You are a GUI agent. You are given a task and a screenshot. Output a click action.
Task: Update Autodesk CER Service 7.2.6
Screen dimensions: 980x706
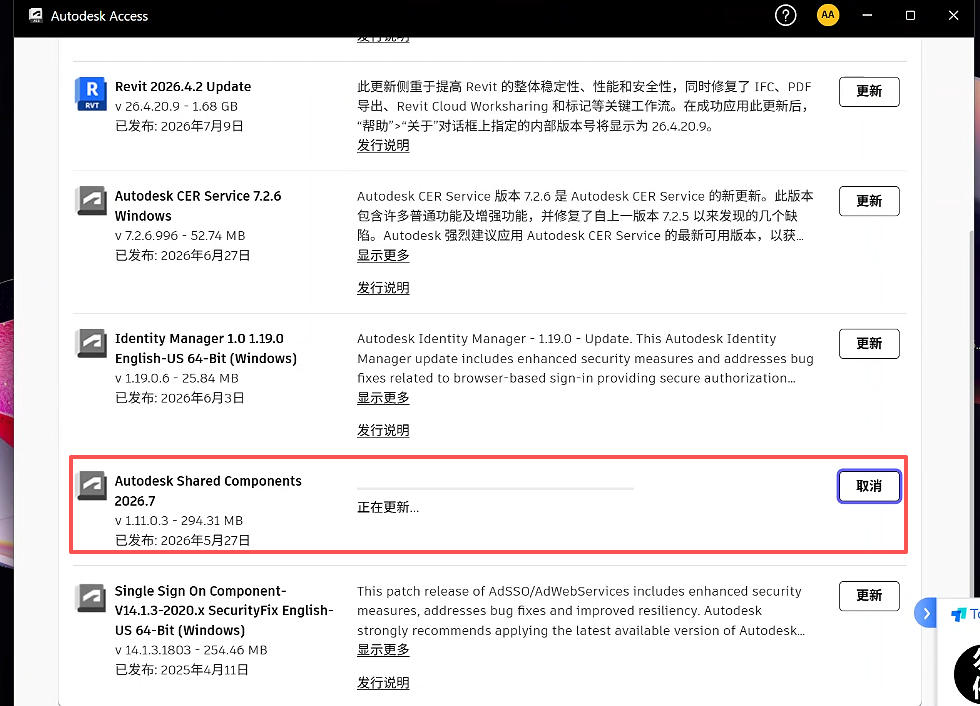coord(869,201)
